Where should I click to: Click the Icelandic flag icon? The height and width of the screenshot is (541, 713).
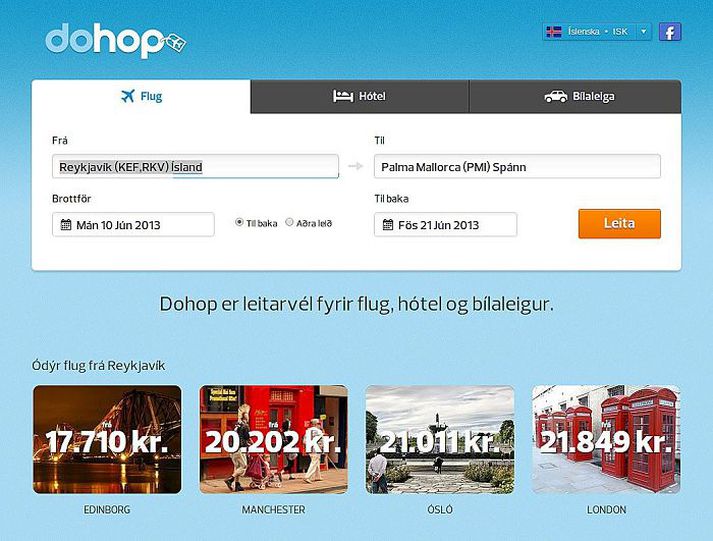point(553,32)
